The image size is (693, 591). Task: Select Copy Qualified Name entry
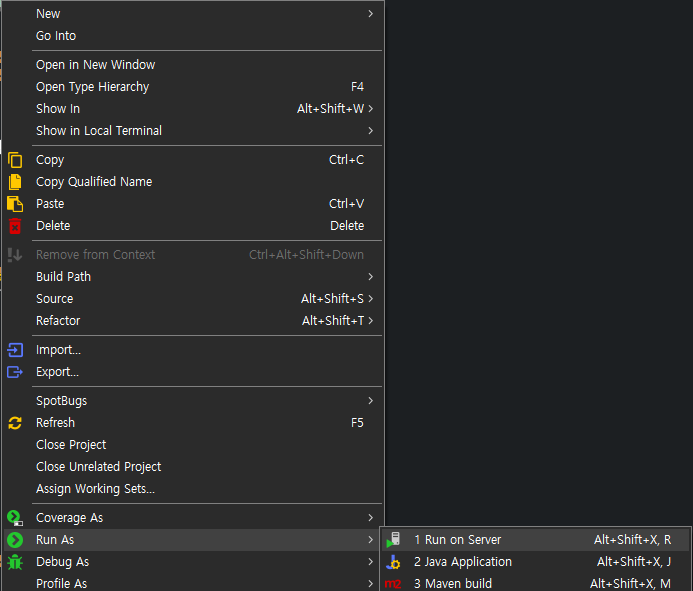coord(193,182)
